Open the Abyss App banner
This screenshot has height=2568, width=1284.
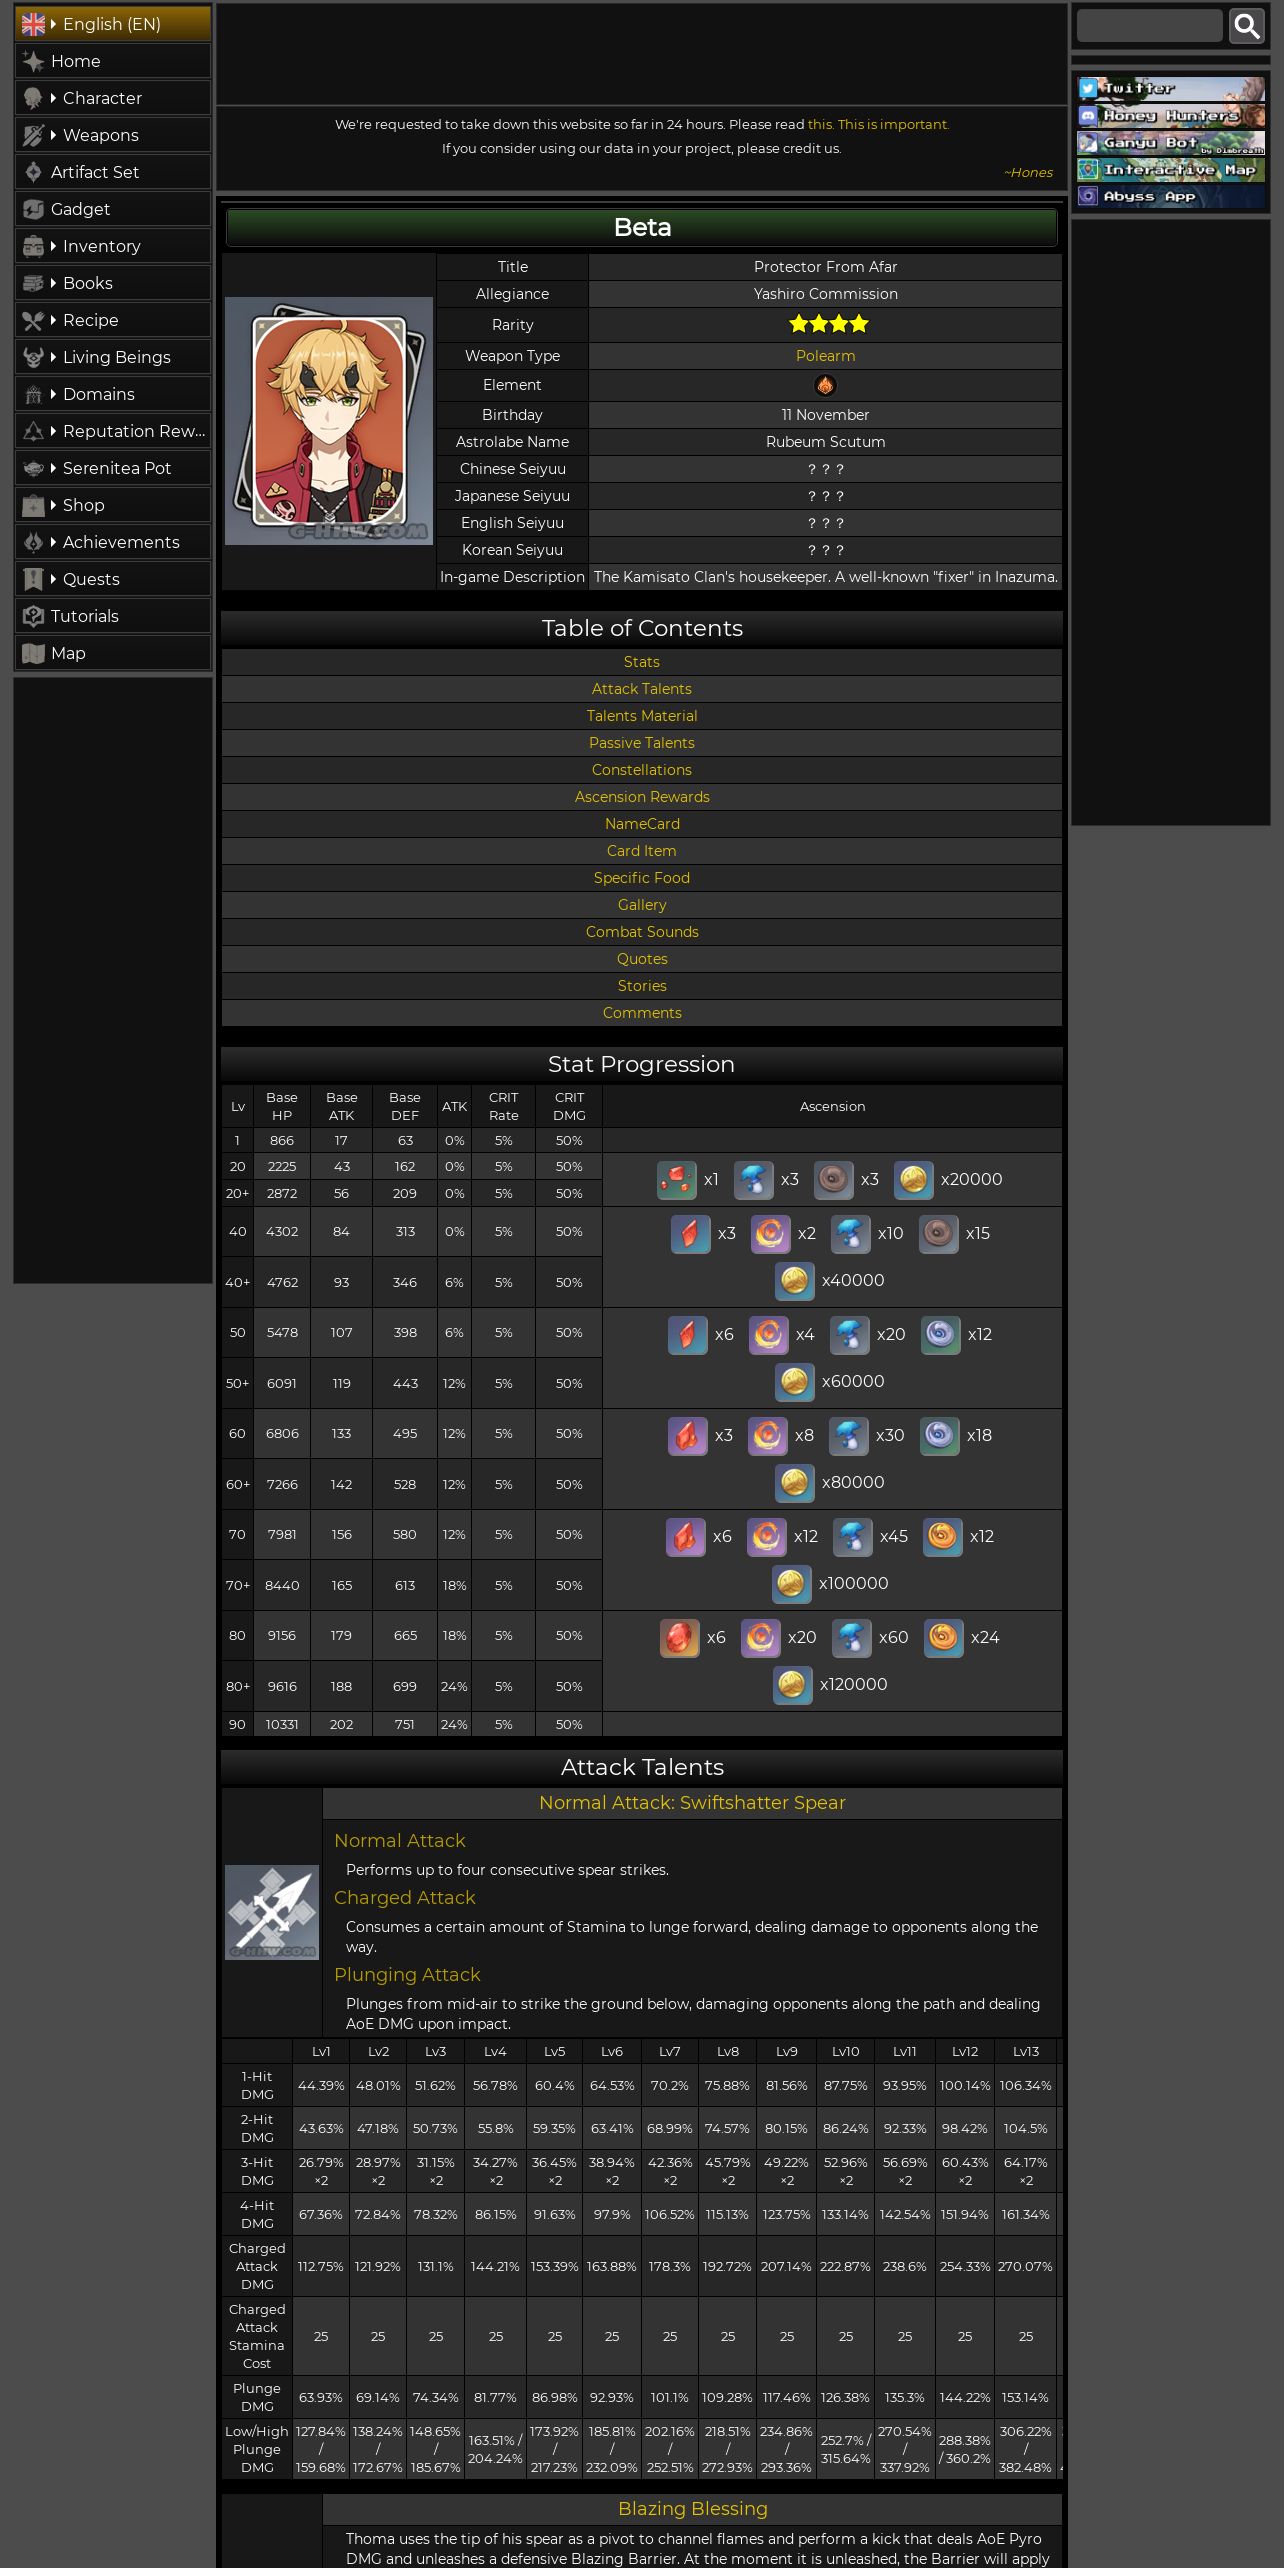coord(1171,197)
